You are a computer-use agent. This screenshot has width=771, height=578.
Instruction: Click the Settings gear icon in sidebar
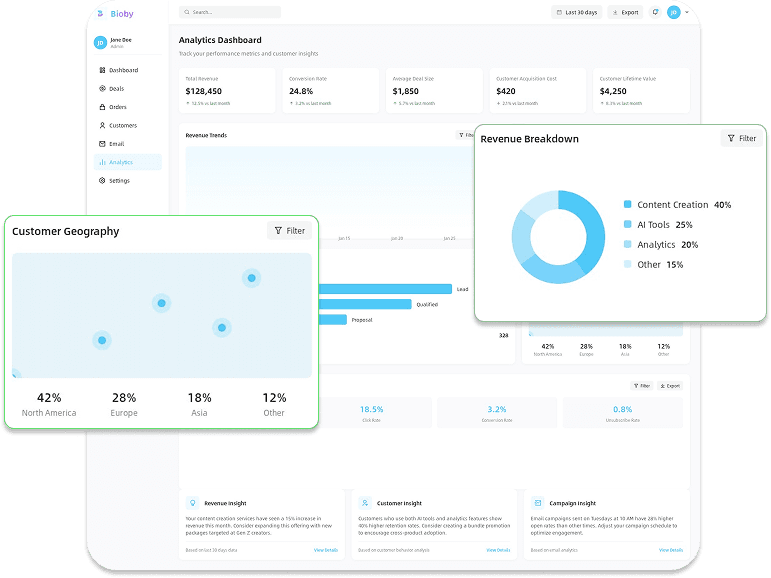pos(102,181)
